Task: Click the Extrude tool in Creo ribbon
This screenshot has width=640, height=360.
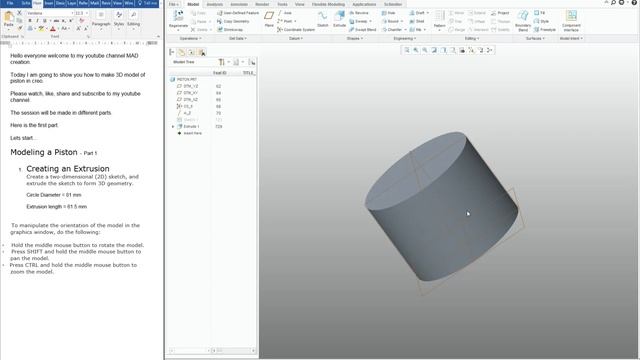Action: tap(339, 19)
